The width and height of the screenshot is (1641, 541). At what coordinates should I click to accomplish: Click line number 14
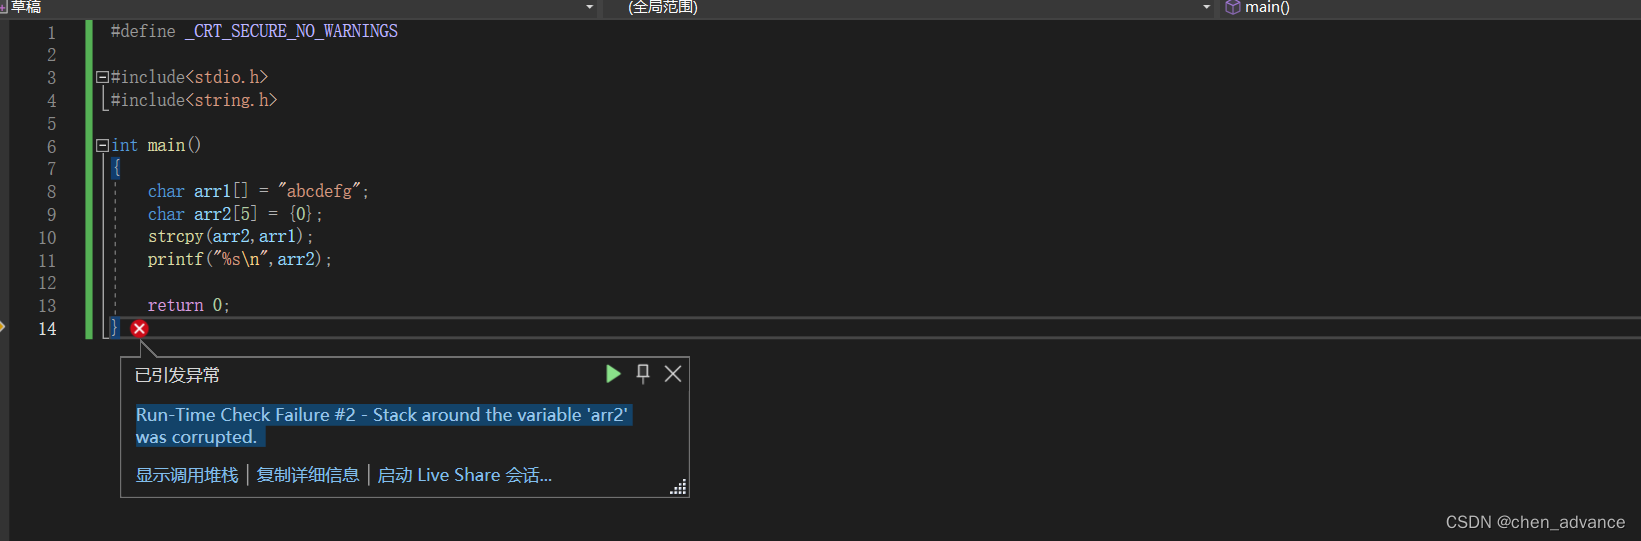coord(47,329)
